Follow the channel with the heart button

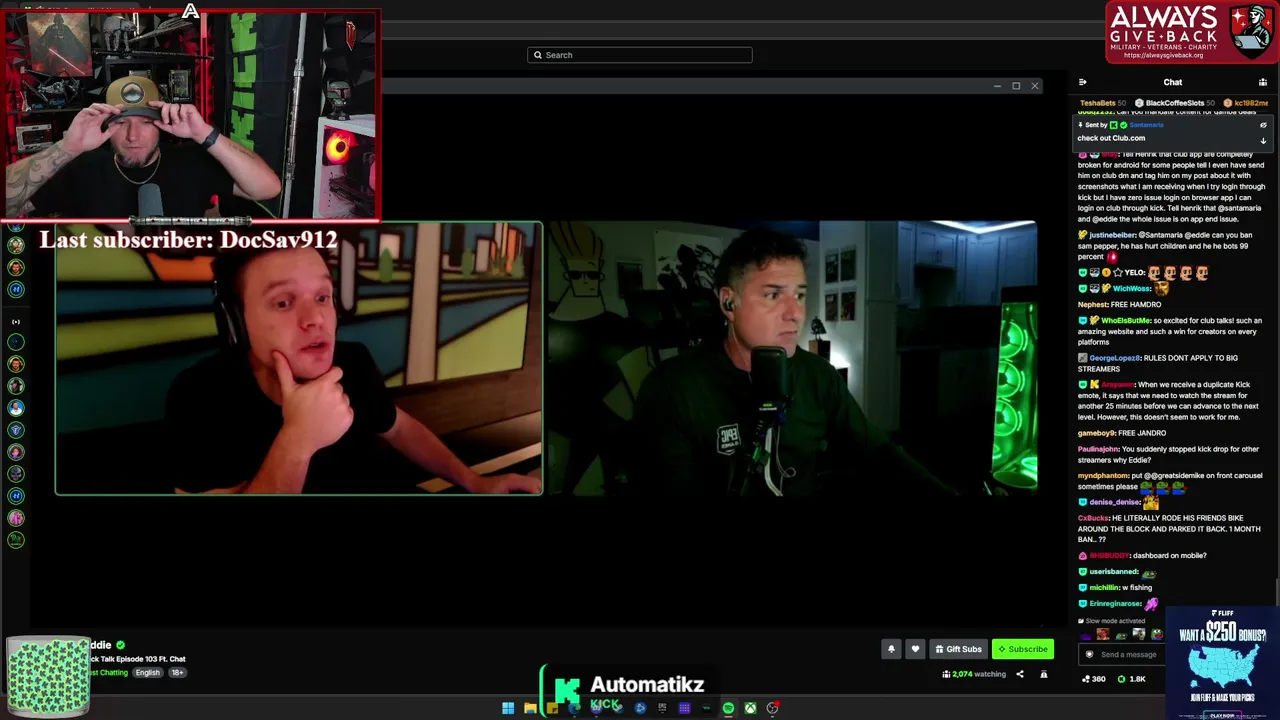click(x=915, y=649)
